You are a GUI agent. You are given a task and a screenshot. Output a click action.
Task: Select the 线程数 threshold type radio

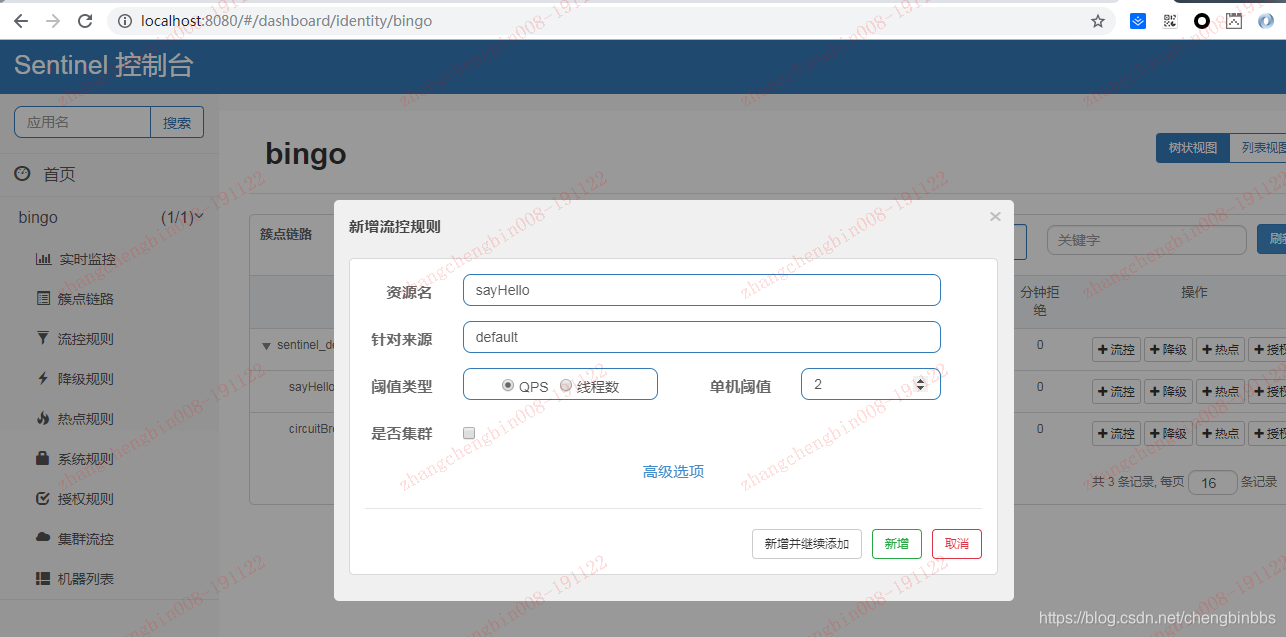tap(566, 385)
